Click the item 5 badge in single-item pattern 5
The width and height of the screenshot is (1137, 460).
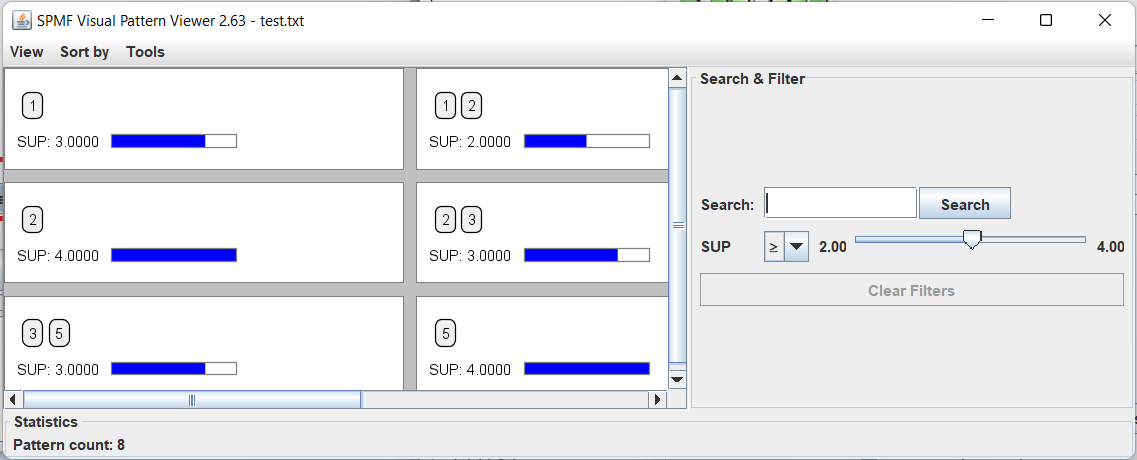[445, 334]
